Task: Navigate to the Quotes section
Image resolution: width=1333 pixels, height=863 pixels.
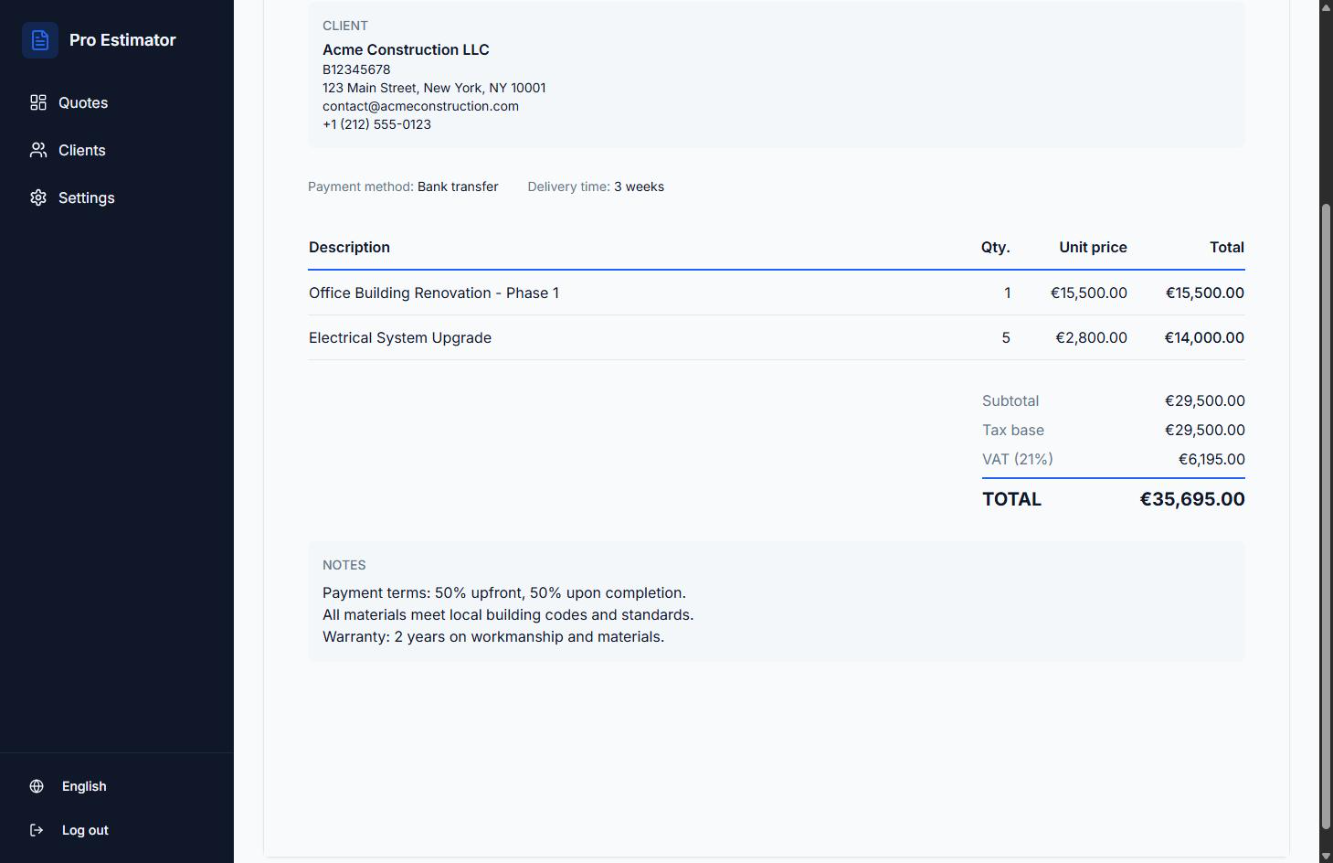Action: [82, 102]
